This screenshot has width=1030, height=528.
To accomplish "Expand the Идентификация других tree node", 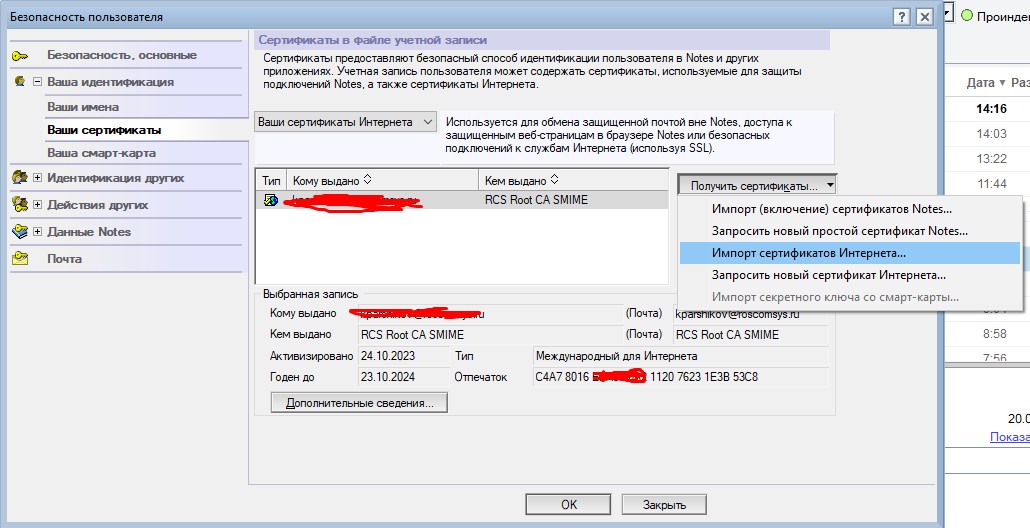I will [x=37, y=178].
